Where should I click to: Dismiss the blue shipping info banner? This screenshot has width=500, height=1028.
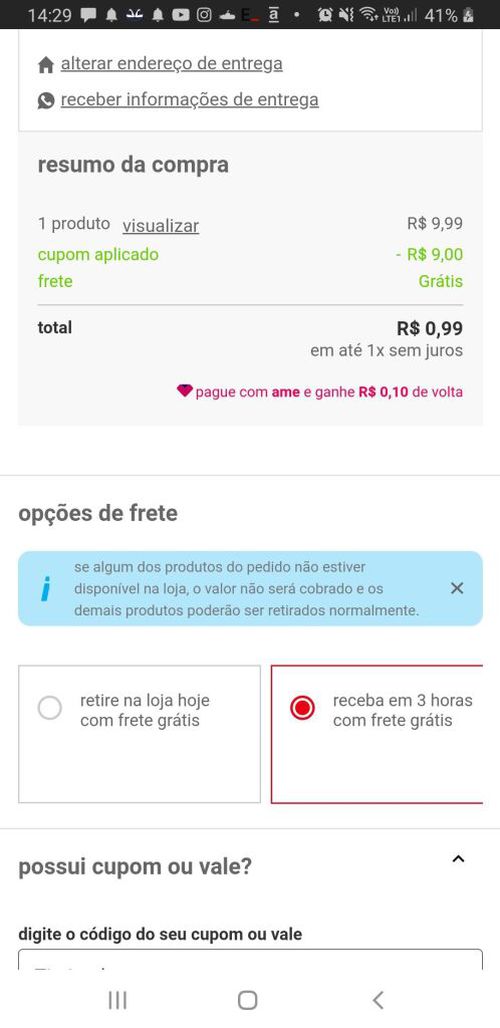pos(457,588)
